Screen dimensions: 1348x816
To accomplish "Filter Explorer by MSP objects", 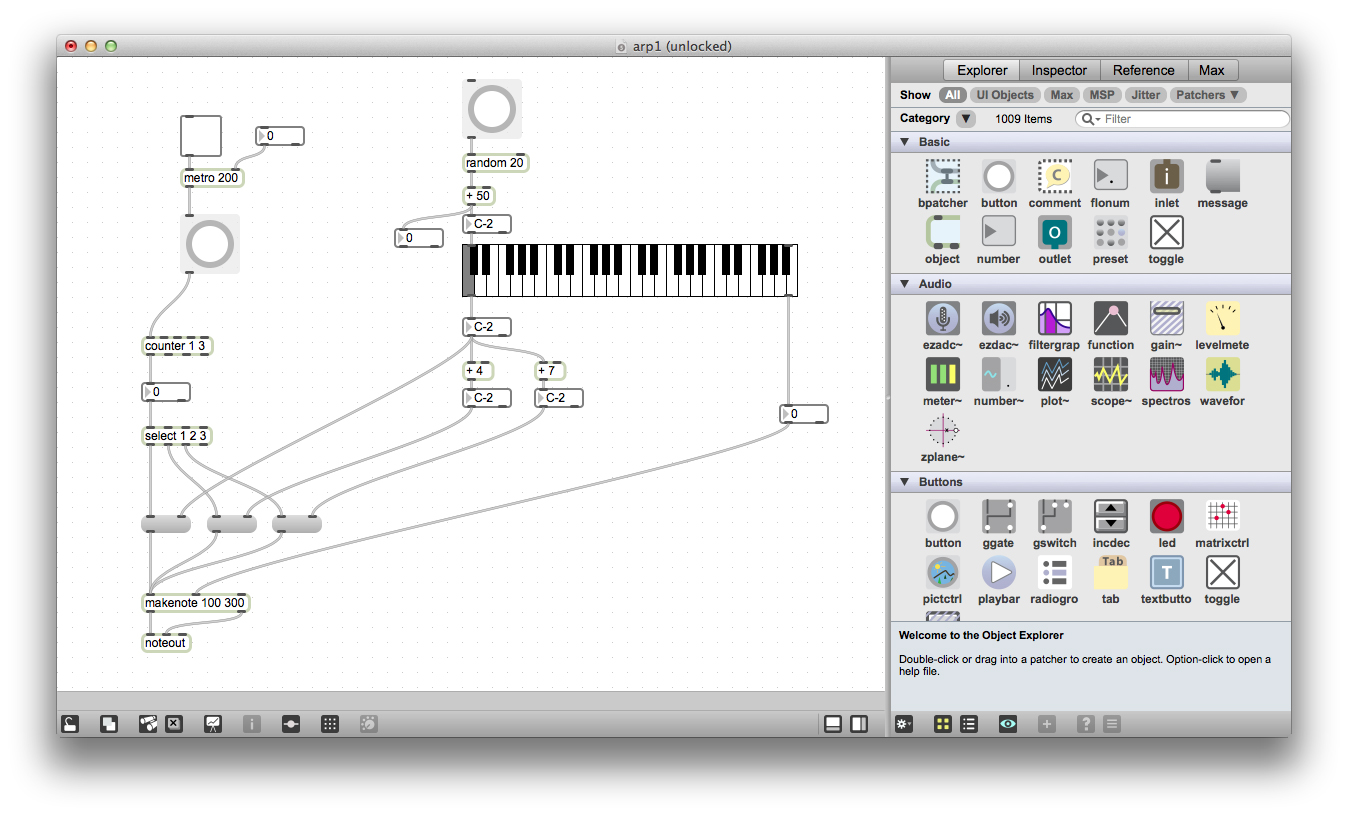I will (x=1102, y=95).
